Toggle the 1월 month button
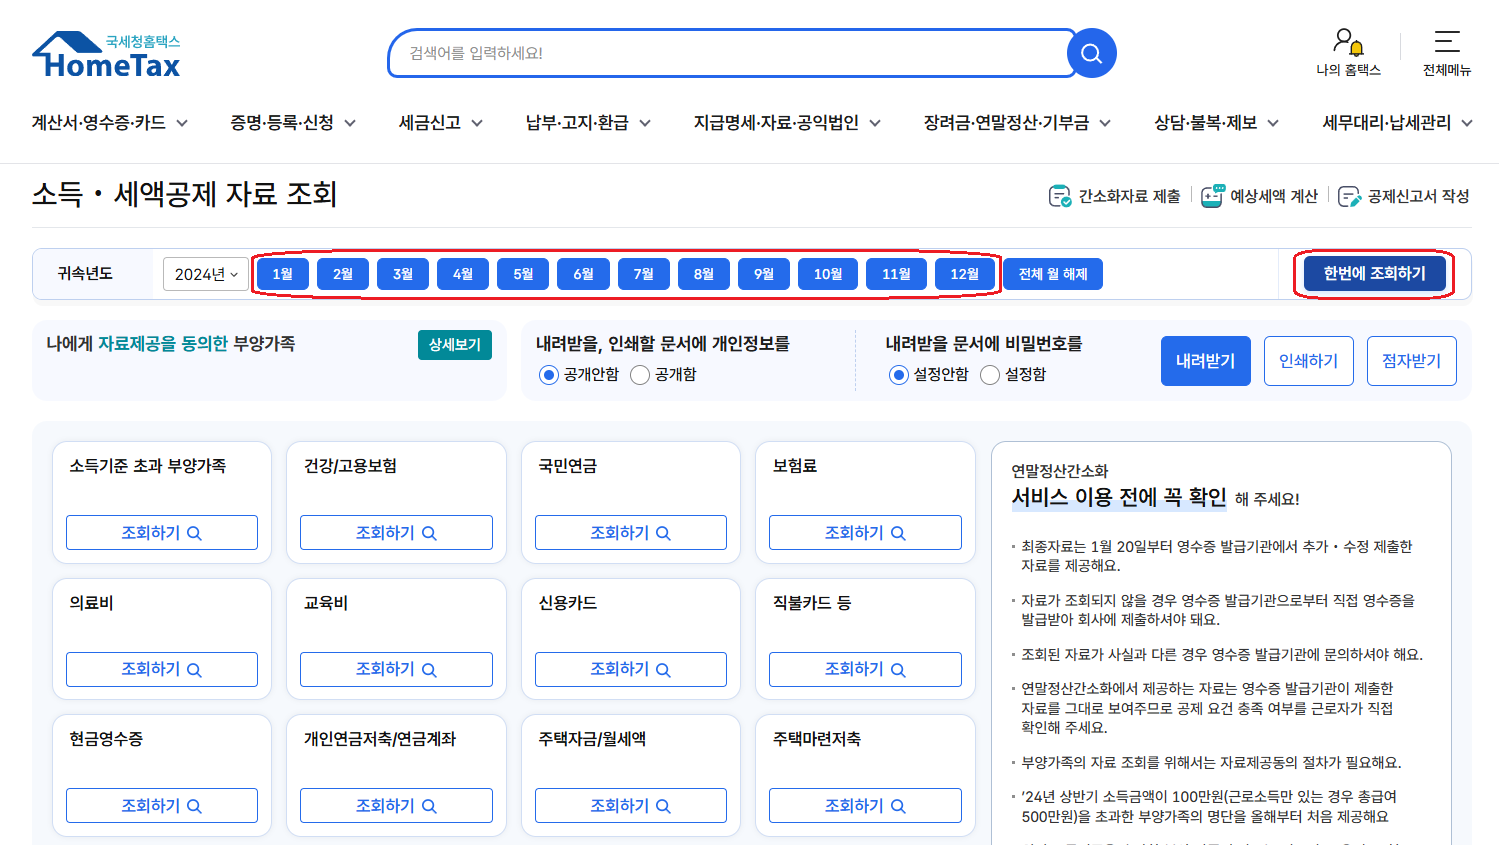 (x=283, y=274)
